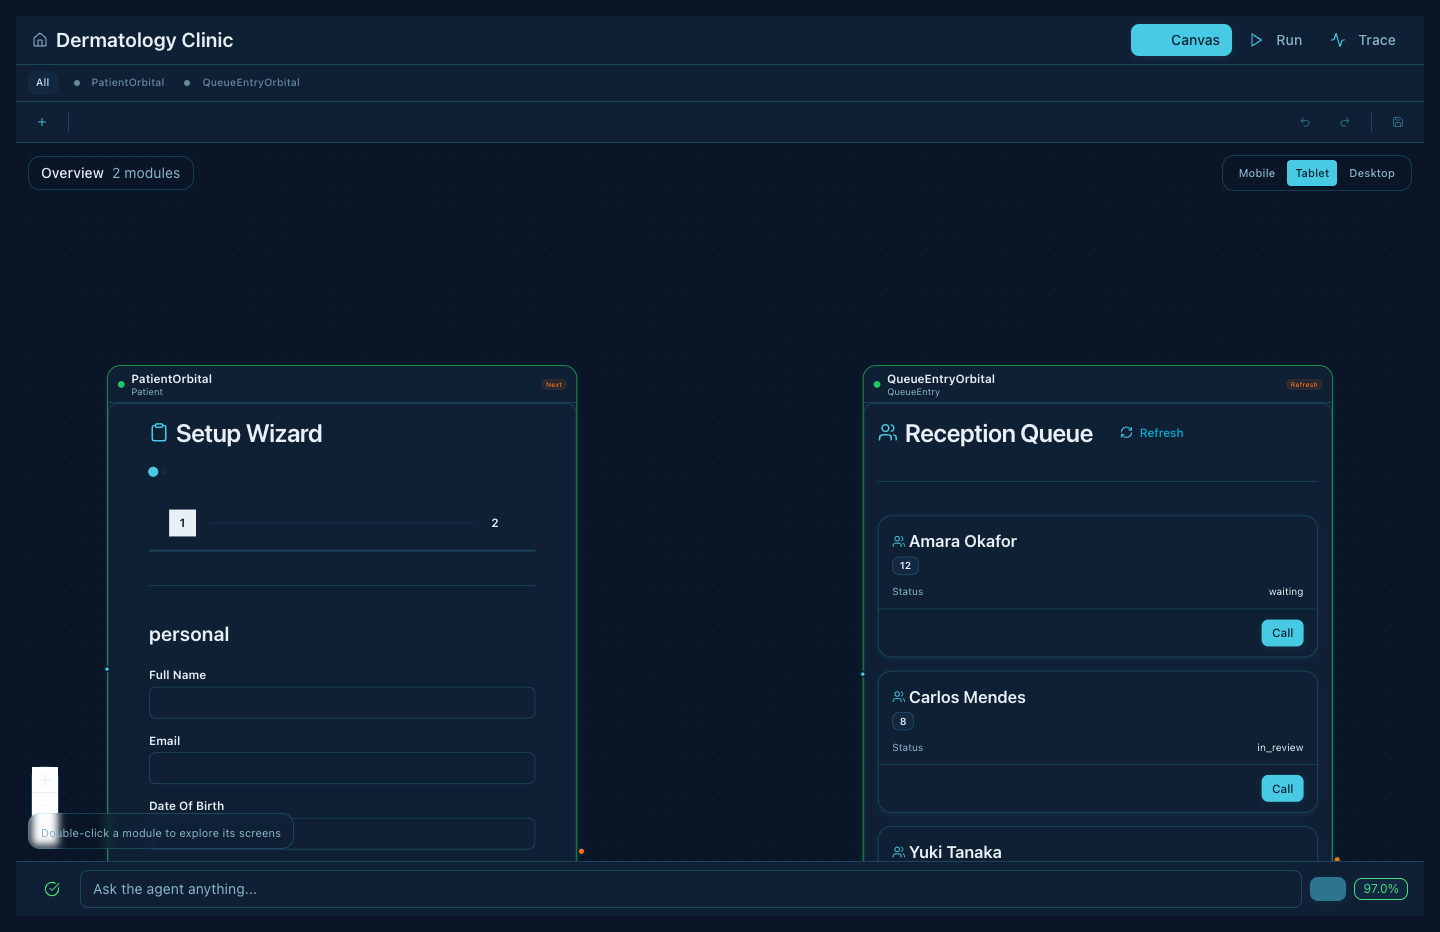
Task: Switch preview to Mobile viewport
Action: pos(1256,173)
